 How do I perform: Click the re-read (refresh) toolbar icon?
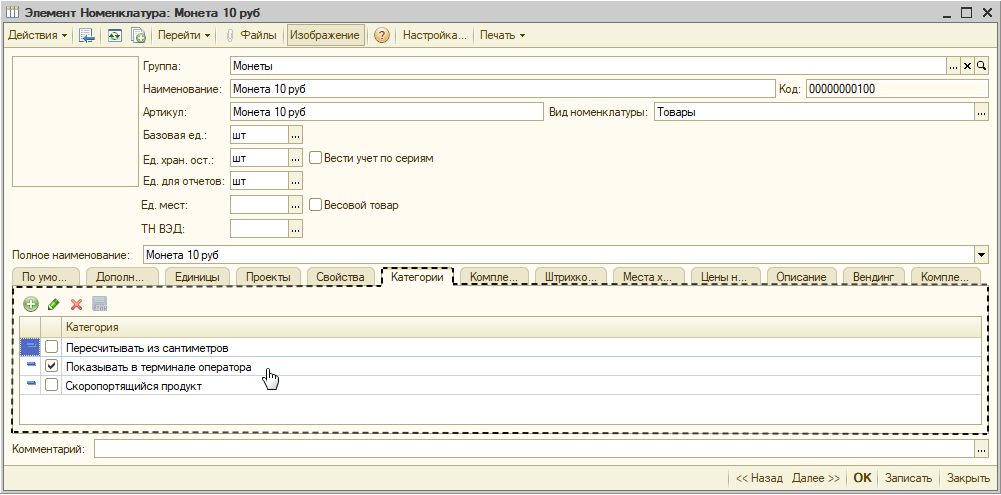pyautogui.click(x=114, y=36)
